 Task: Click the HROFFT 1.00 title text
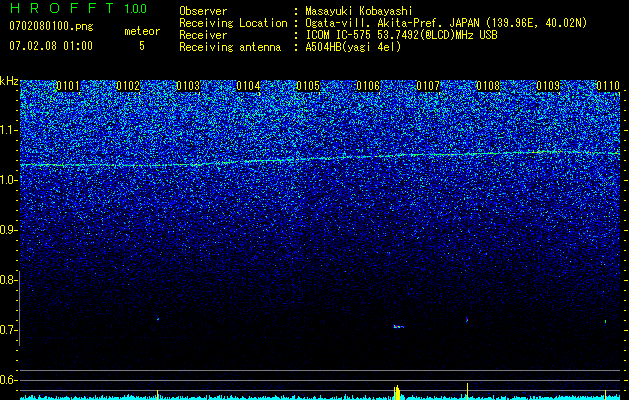tap(78, 8)
